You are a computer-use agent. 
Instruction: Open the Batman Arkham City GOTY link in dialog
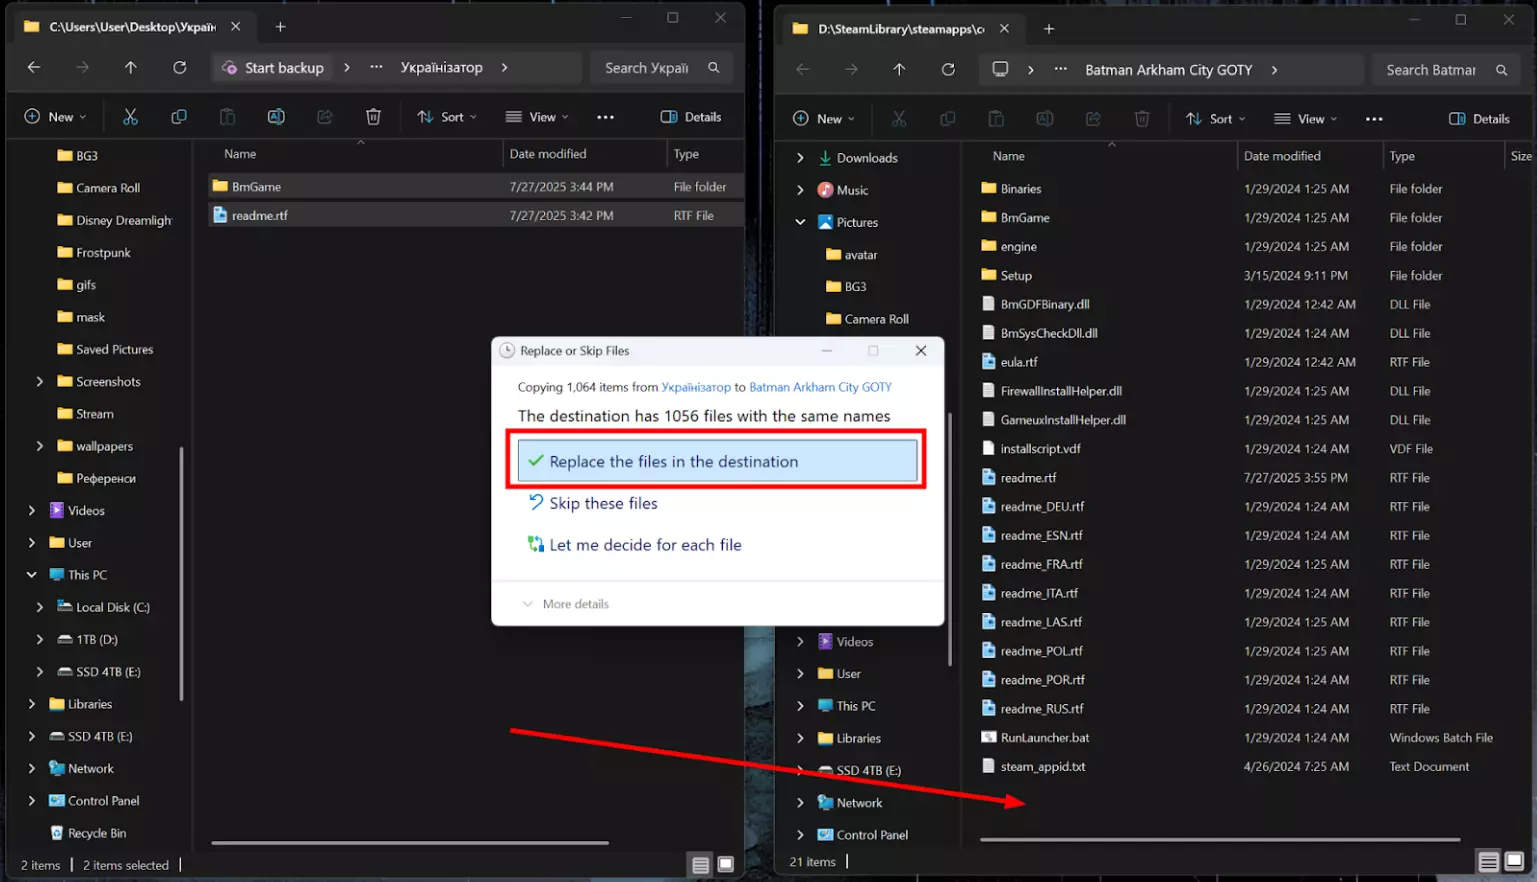820,387
